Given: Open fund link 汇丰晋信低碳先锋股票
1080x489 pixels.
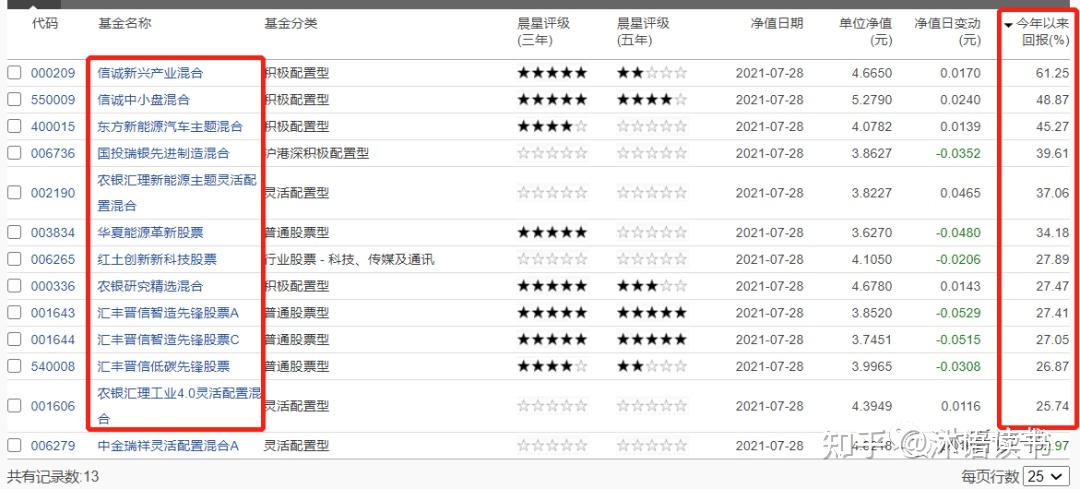Looking at the screenshot, I should click(163, 366).
